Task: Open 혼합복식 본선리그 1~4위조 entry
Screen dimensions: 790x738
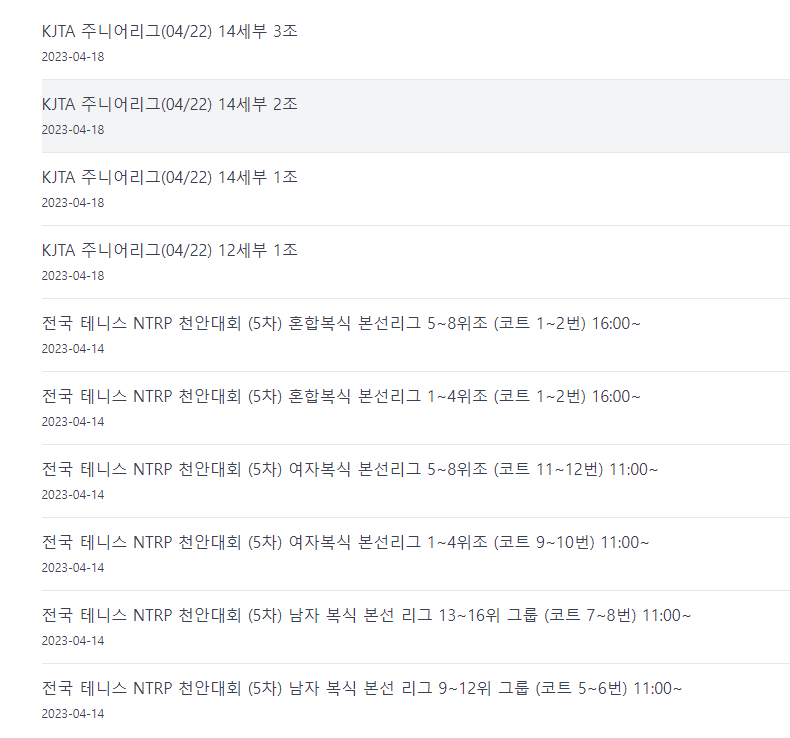Action: tap(341, 396)
